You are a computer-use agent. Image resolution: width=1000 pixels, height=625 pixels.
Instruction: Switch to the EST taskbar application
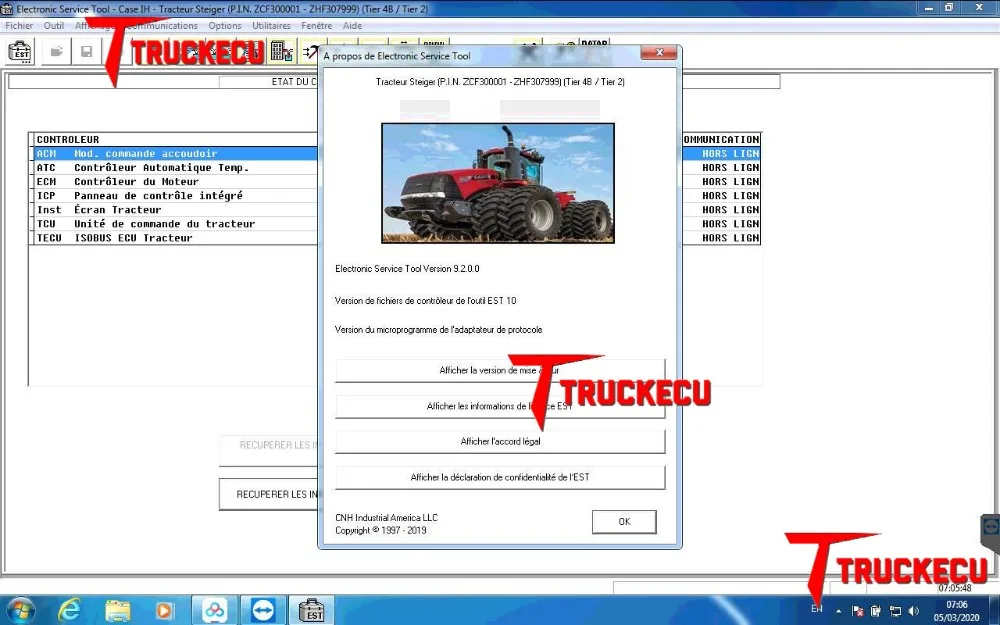[x=312, y=610]
